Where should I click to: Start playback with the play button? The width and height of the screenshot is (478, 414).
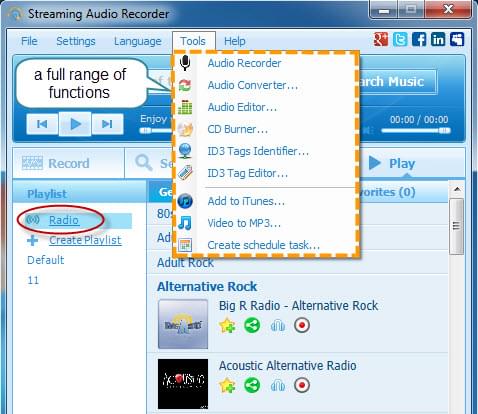pos(75,124)
